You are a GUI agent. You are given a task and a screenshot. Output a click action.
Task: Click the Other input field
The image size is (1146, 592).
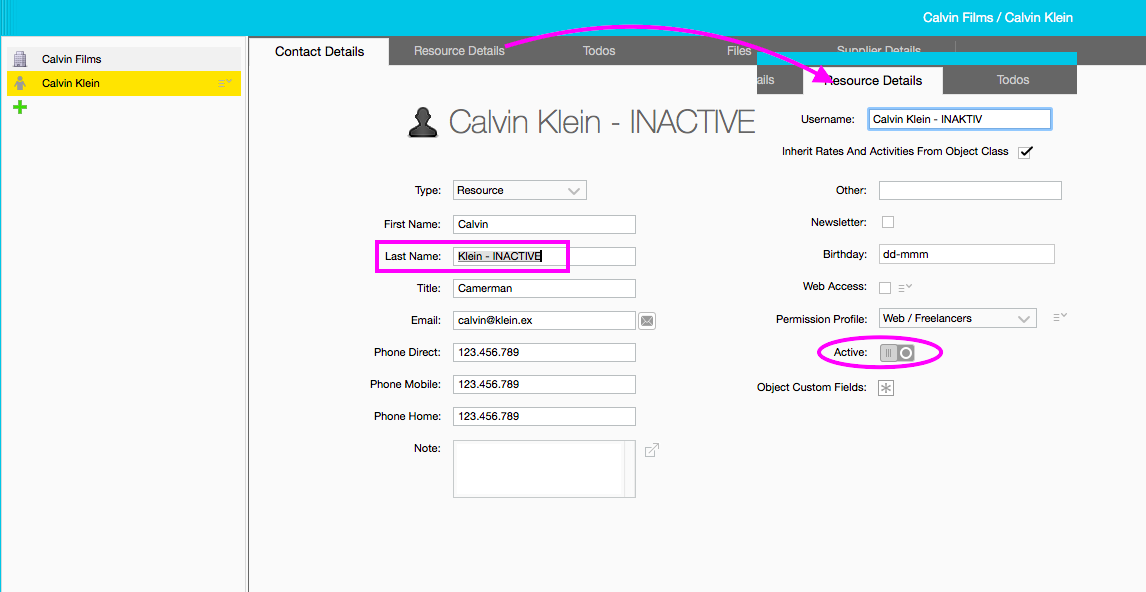970,191
